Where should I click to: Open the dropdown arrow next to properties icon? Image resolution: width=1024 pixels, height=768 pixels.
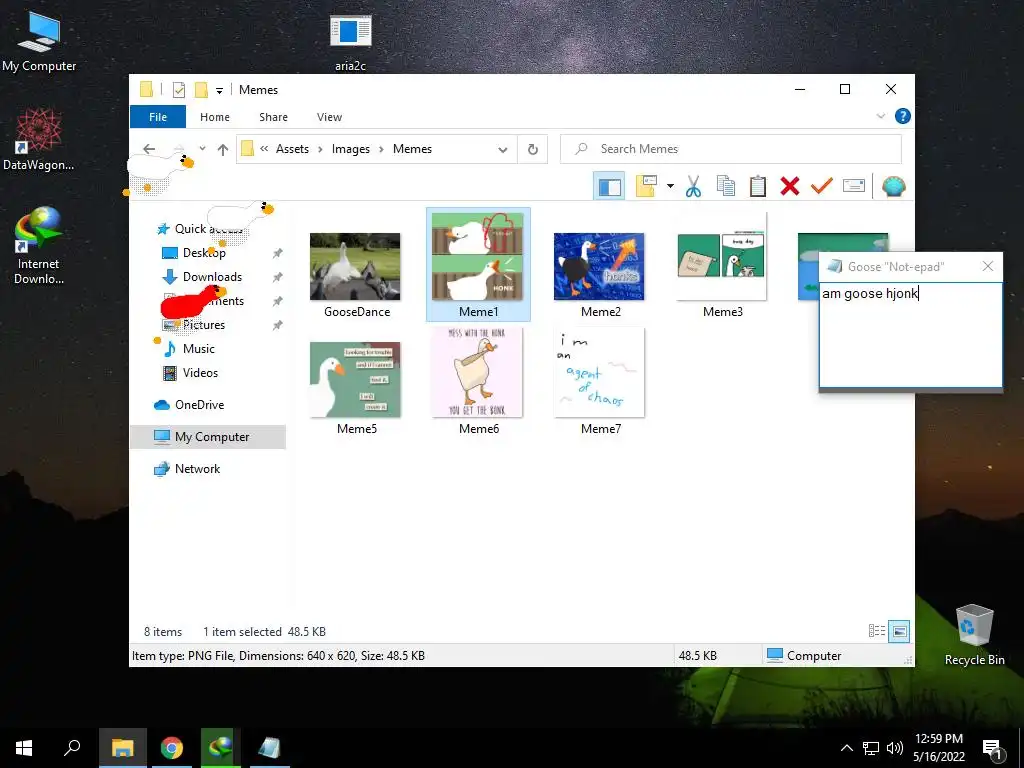click(x=670, y=186)
